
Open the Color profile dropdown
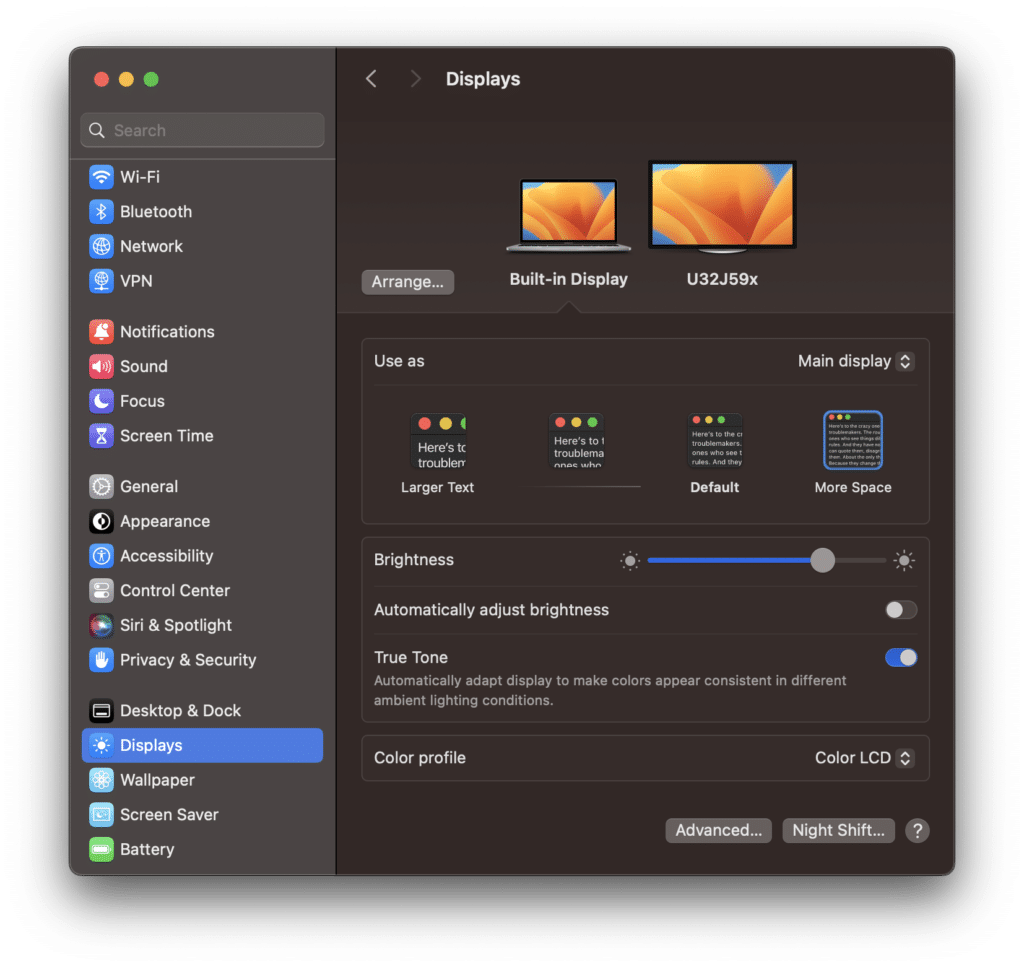[x=862, y=757]
